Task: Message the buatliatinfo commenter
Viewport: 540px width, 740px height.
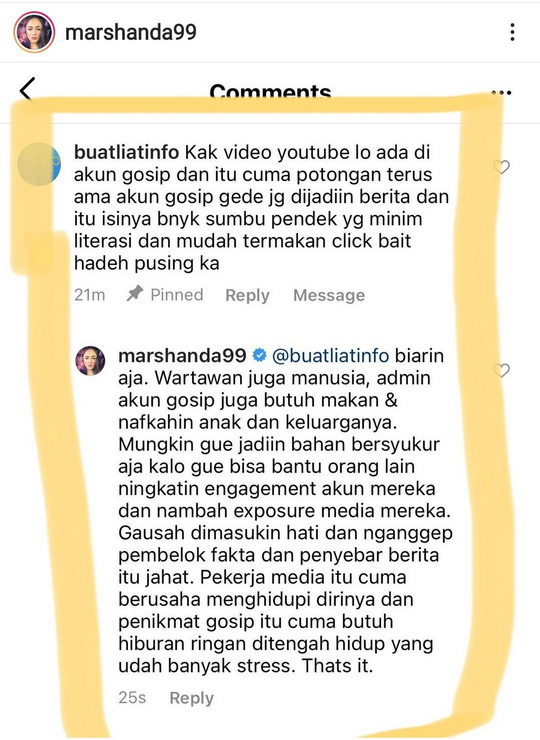Action: pos(329,295)
